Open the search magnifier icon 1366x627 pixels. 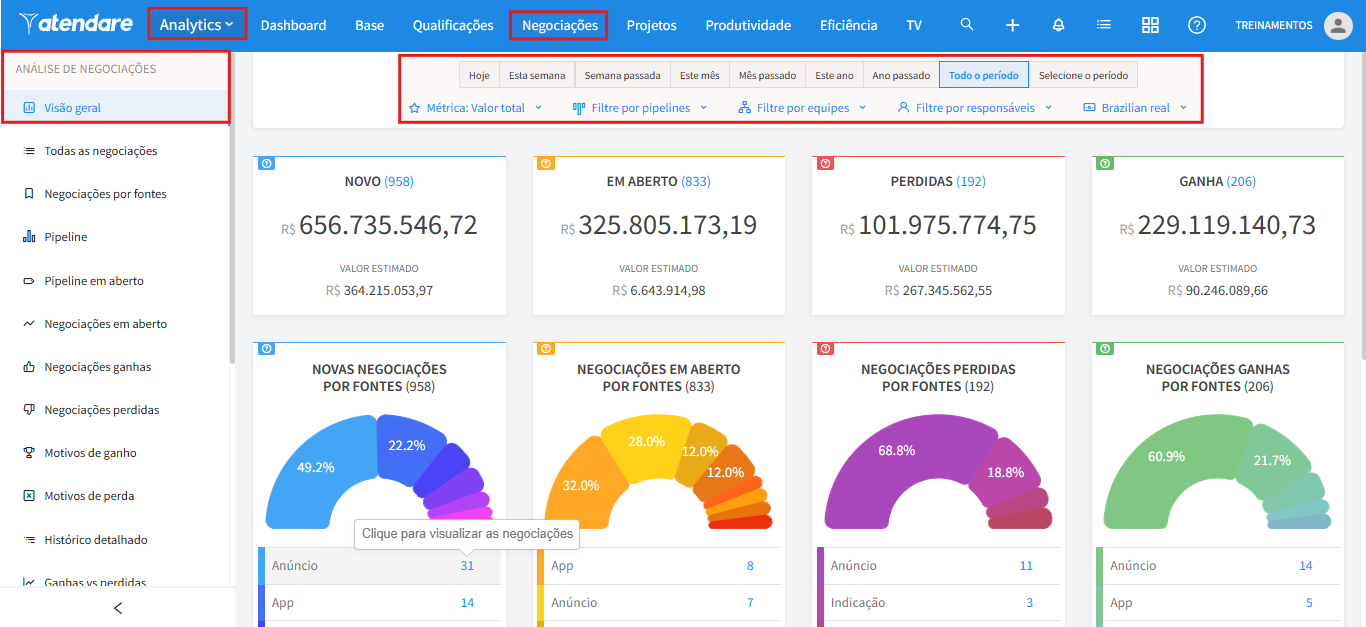(966, 25)
